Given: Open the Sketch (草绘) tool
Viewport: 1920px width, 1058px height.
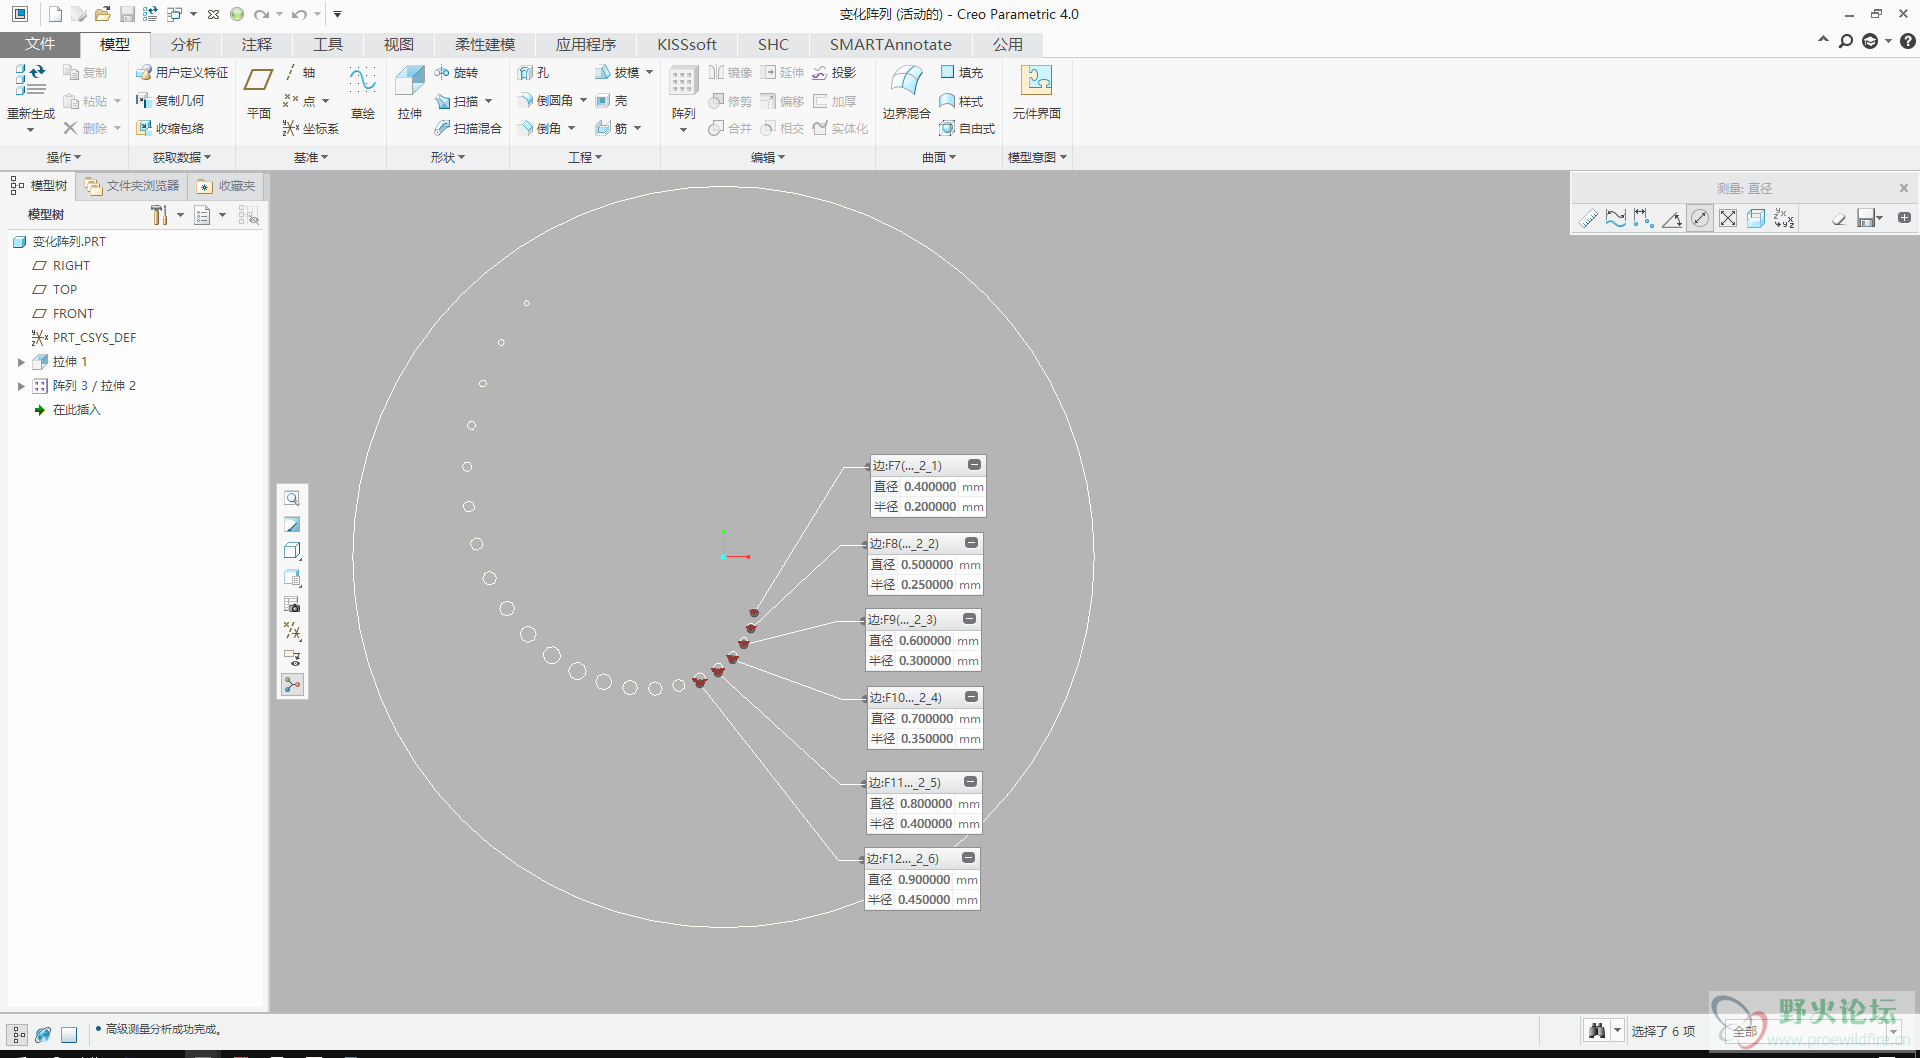Looking at the screenshot, I should click(362, 80).
